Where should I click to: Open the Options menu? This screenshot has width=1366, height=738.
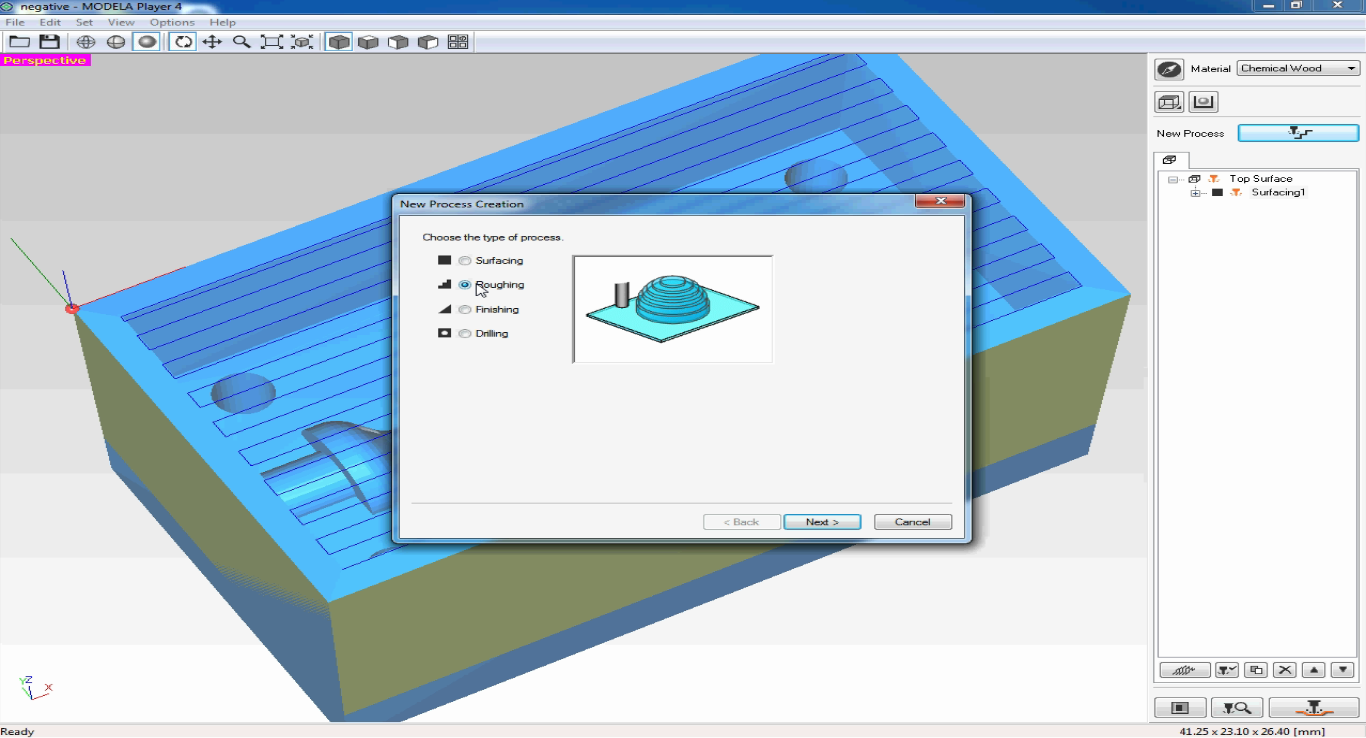[x=172, y=22]
